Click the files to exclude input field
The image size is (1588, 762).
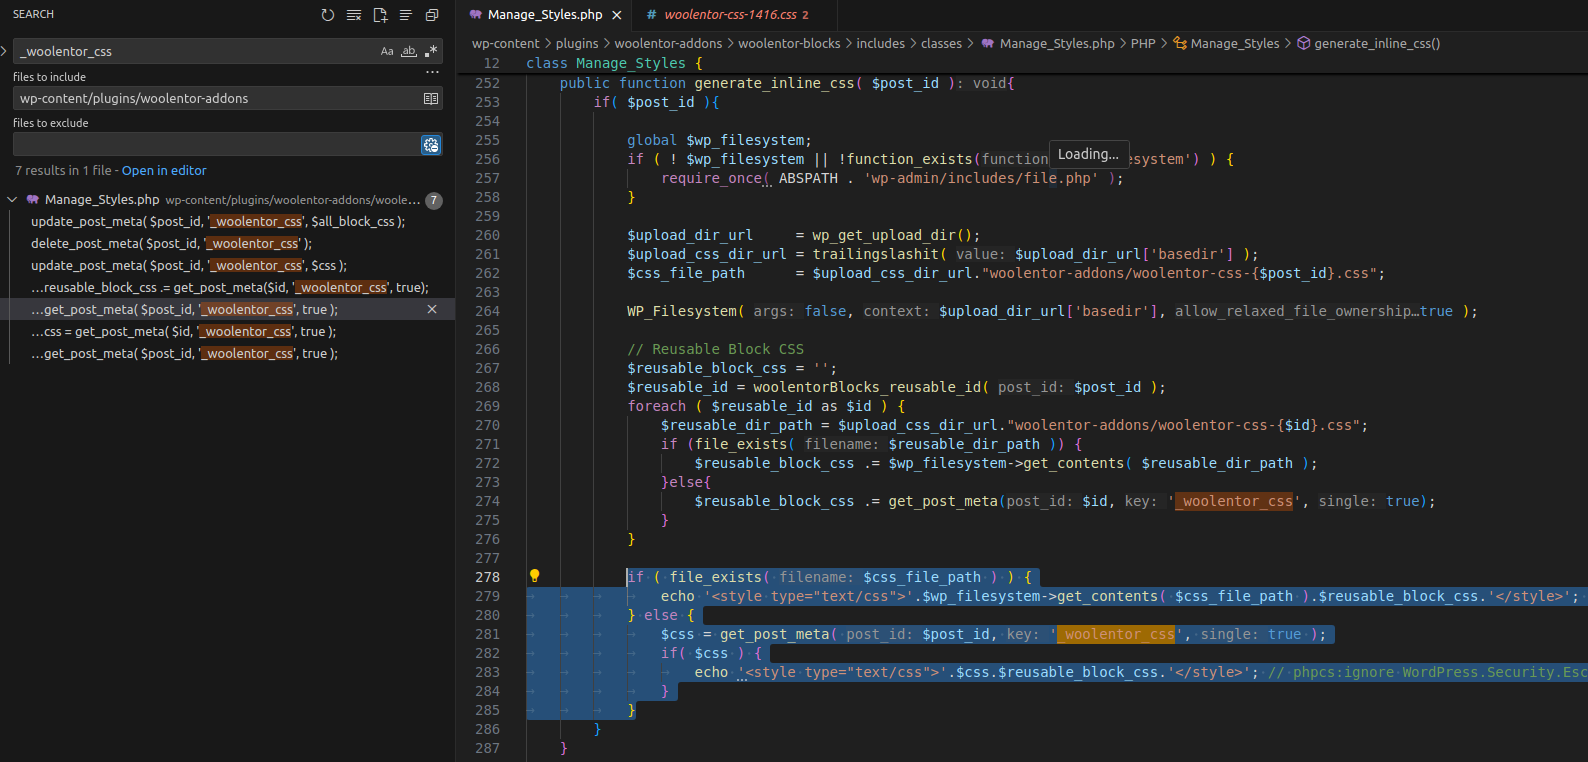[215, 145]
